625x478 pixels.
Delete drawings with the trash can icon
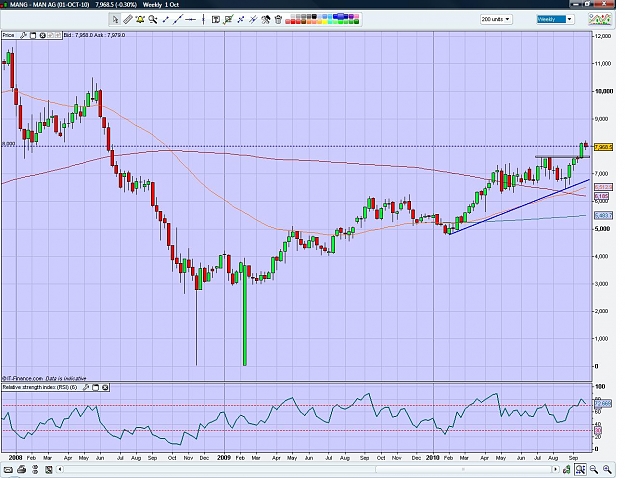coord(278,19)
